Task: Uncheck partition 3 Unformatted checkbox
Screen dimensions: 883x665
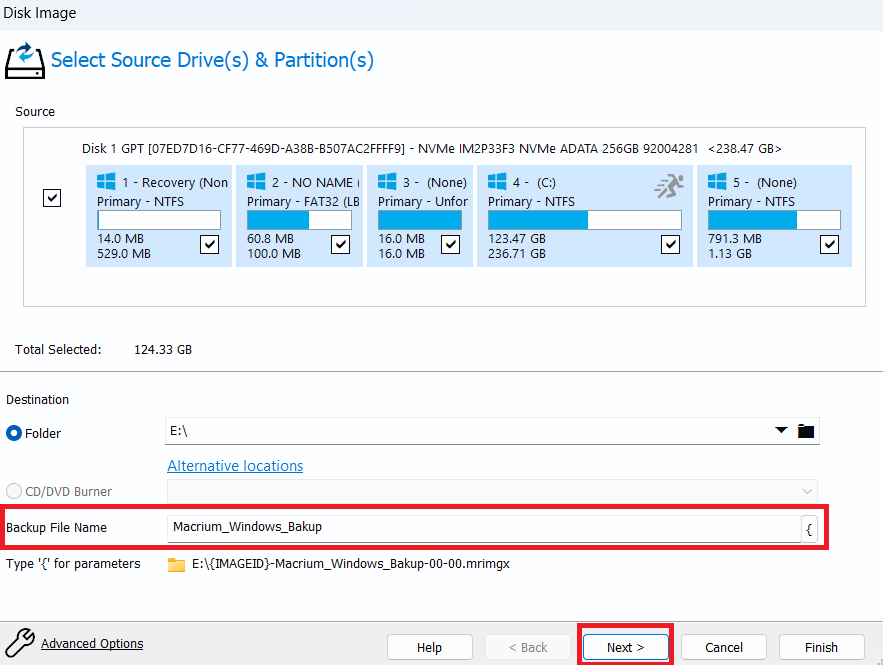Action: tap(451, 244)
